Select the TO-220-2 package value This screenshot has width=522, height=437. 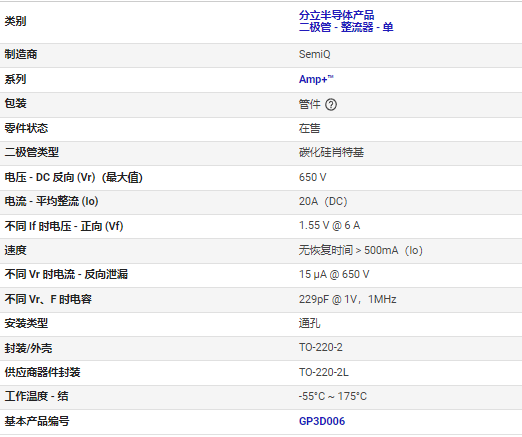click(320, 347)
